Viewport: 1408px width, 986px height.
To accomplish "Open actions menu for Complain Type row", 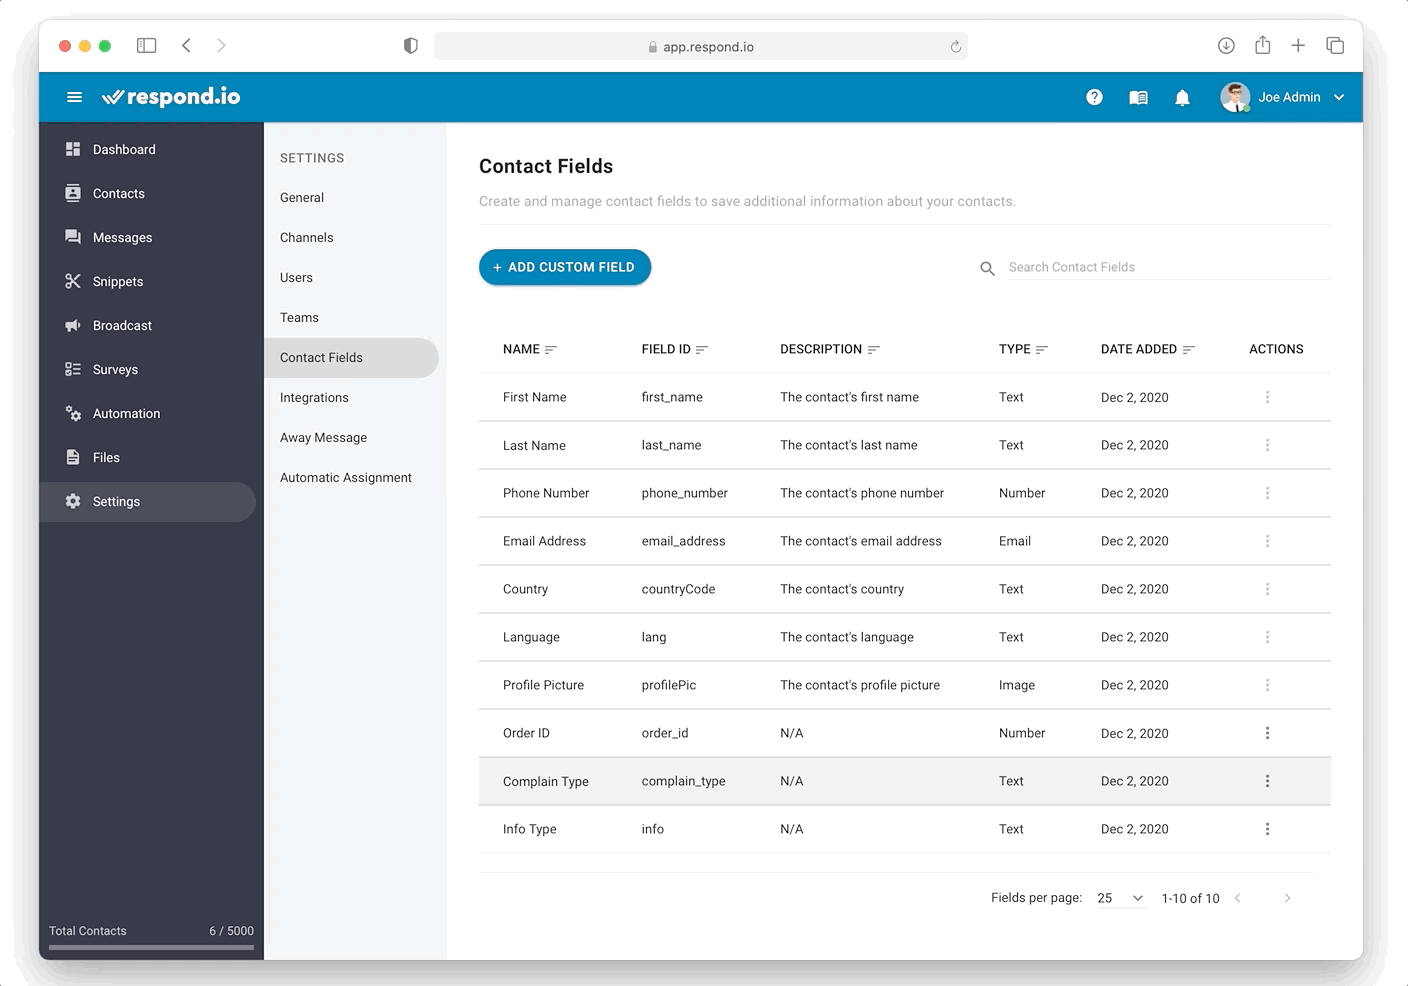I will 1267,781.
